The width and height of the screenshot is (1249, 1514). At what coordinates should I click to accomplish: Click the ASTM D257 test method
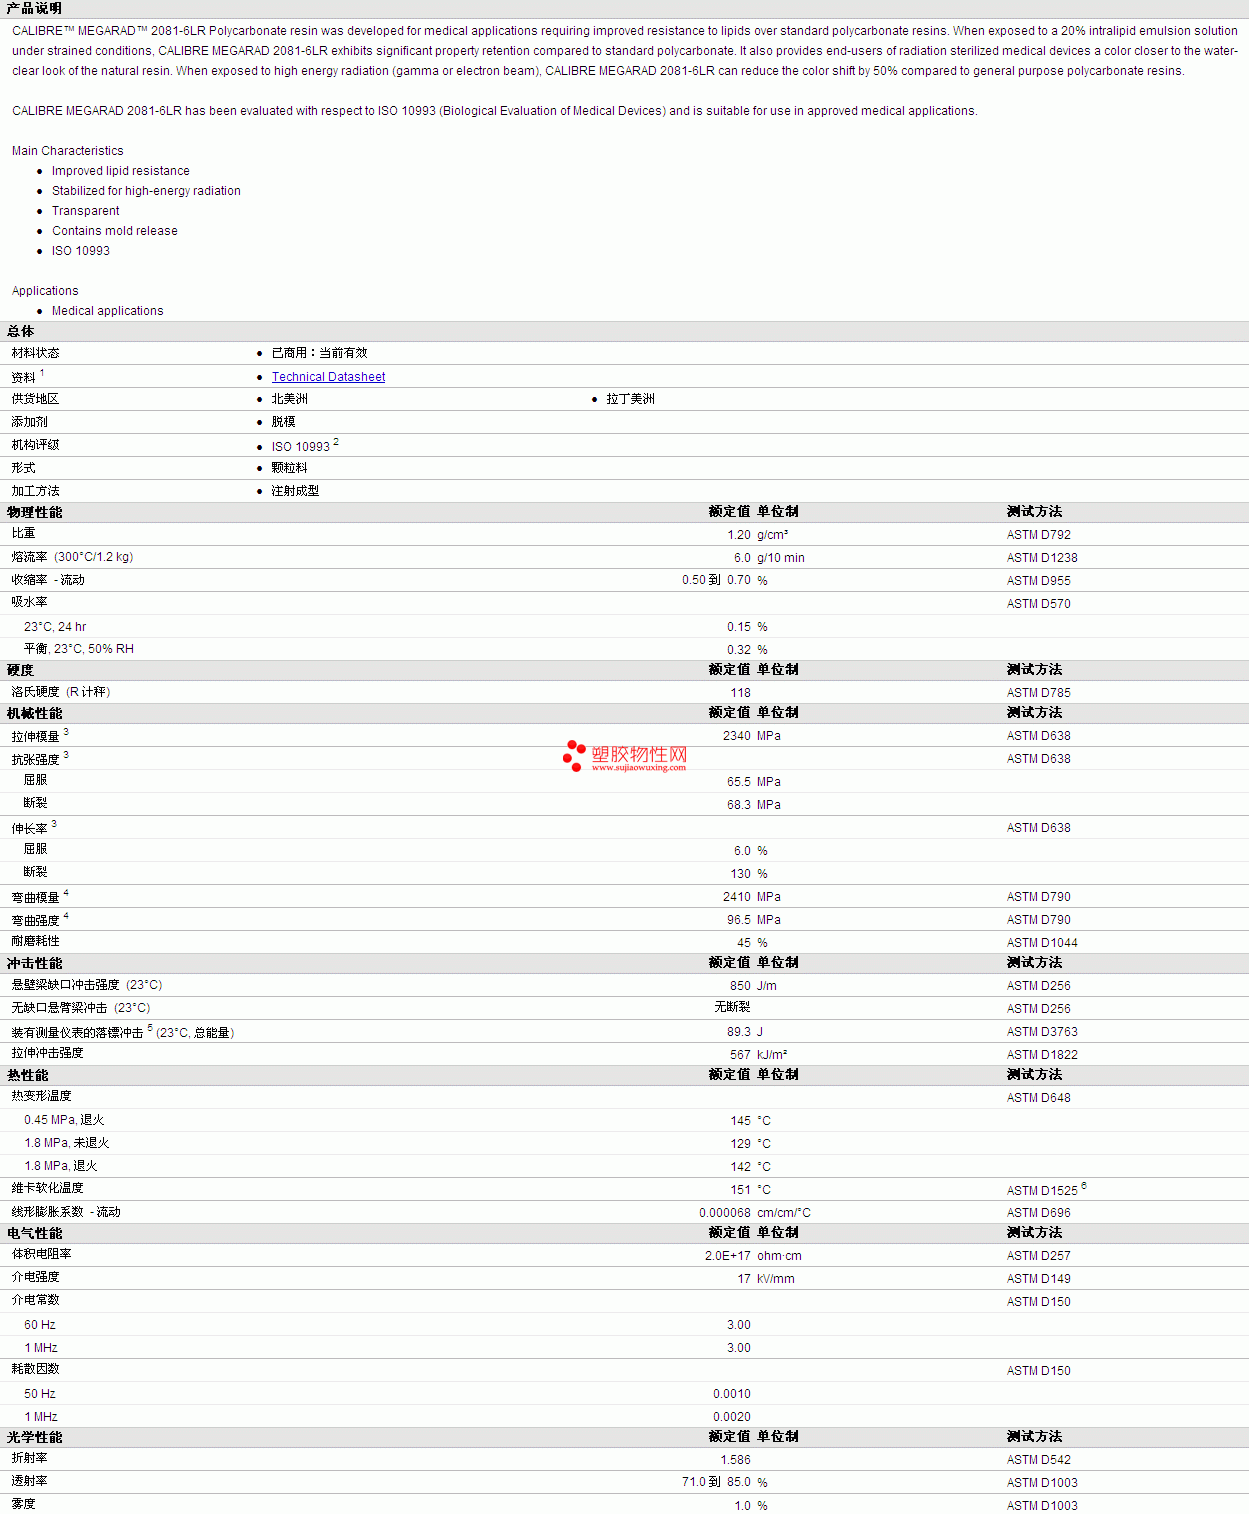click(x=1038, y=1256)
